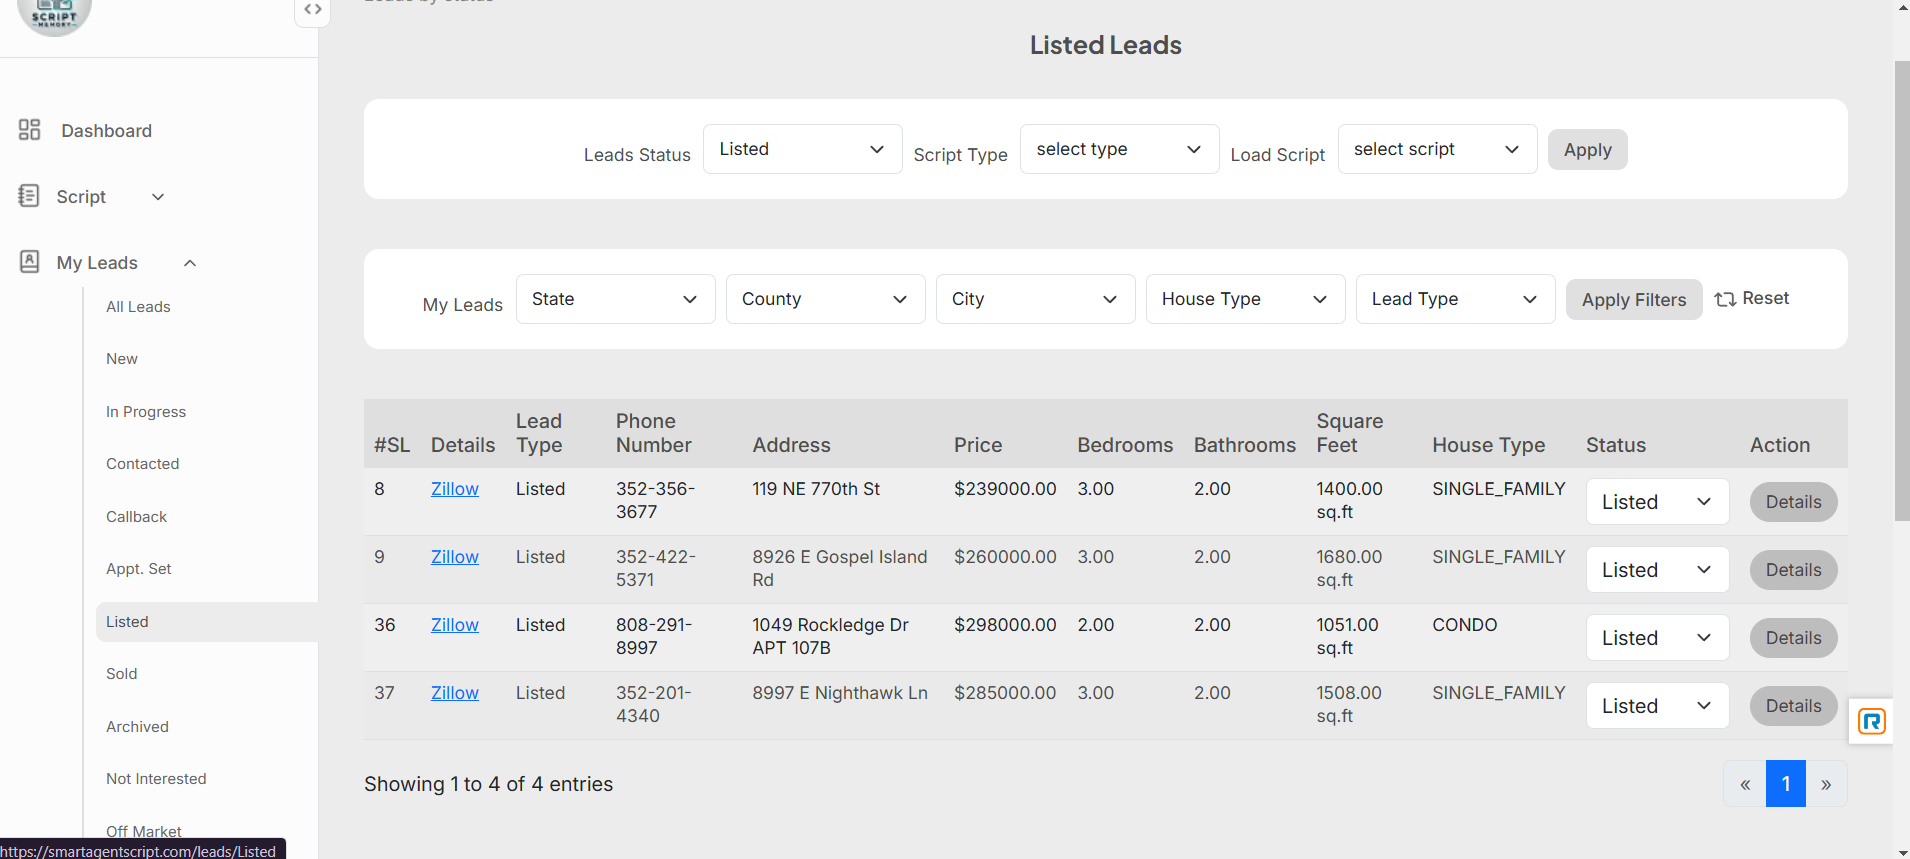Change status for lead 37
Viewport: 1910px width, 859px height.
1657,706
